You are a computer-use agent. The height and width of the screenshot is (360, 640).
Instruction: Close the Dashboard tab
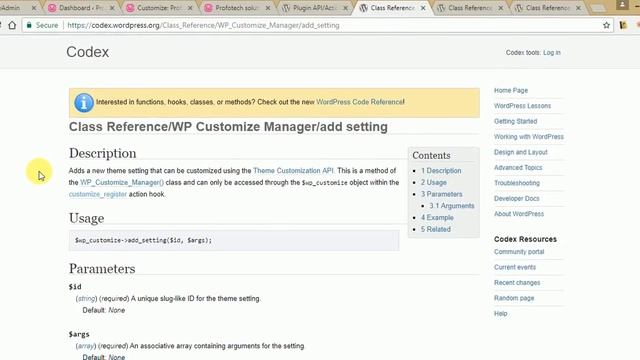click(112, 8)
